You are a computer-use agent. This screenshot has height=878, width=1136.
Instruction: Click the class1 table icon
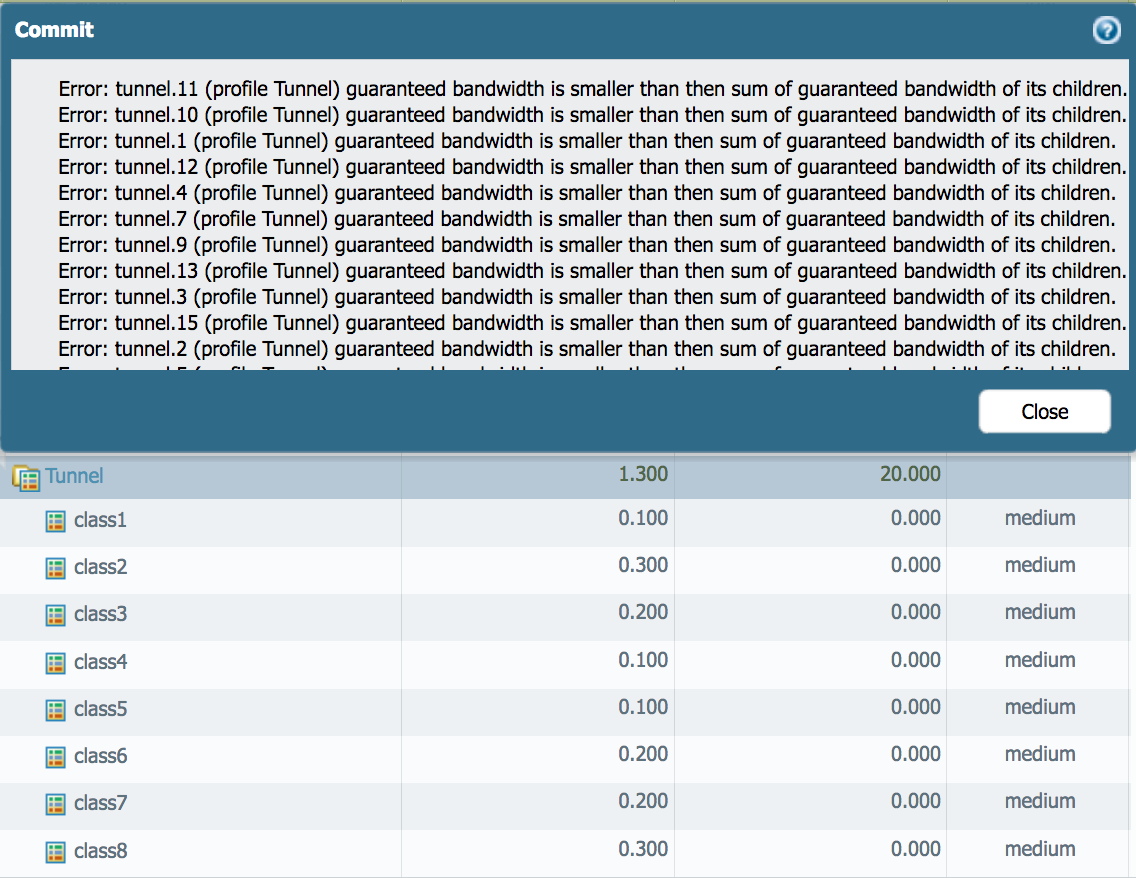55,521
